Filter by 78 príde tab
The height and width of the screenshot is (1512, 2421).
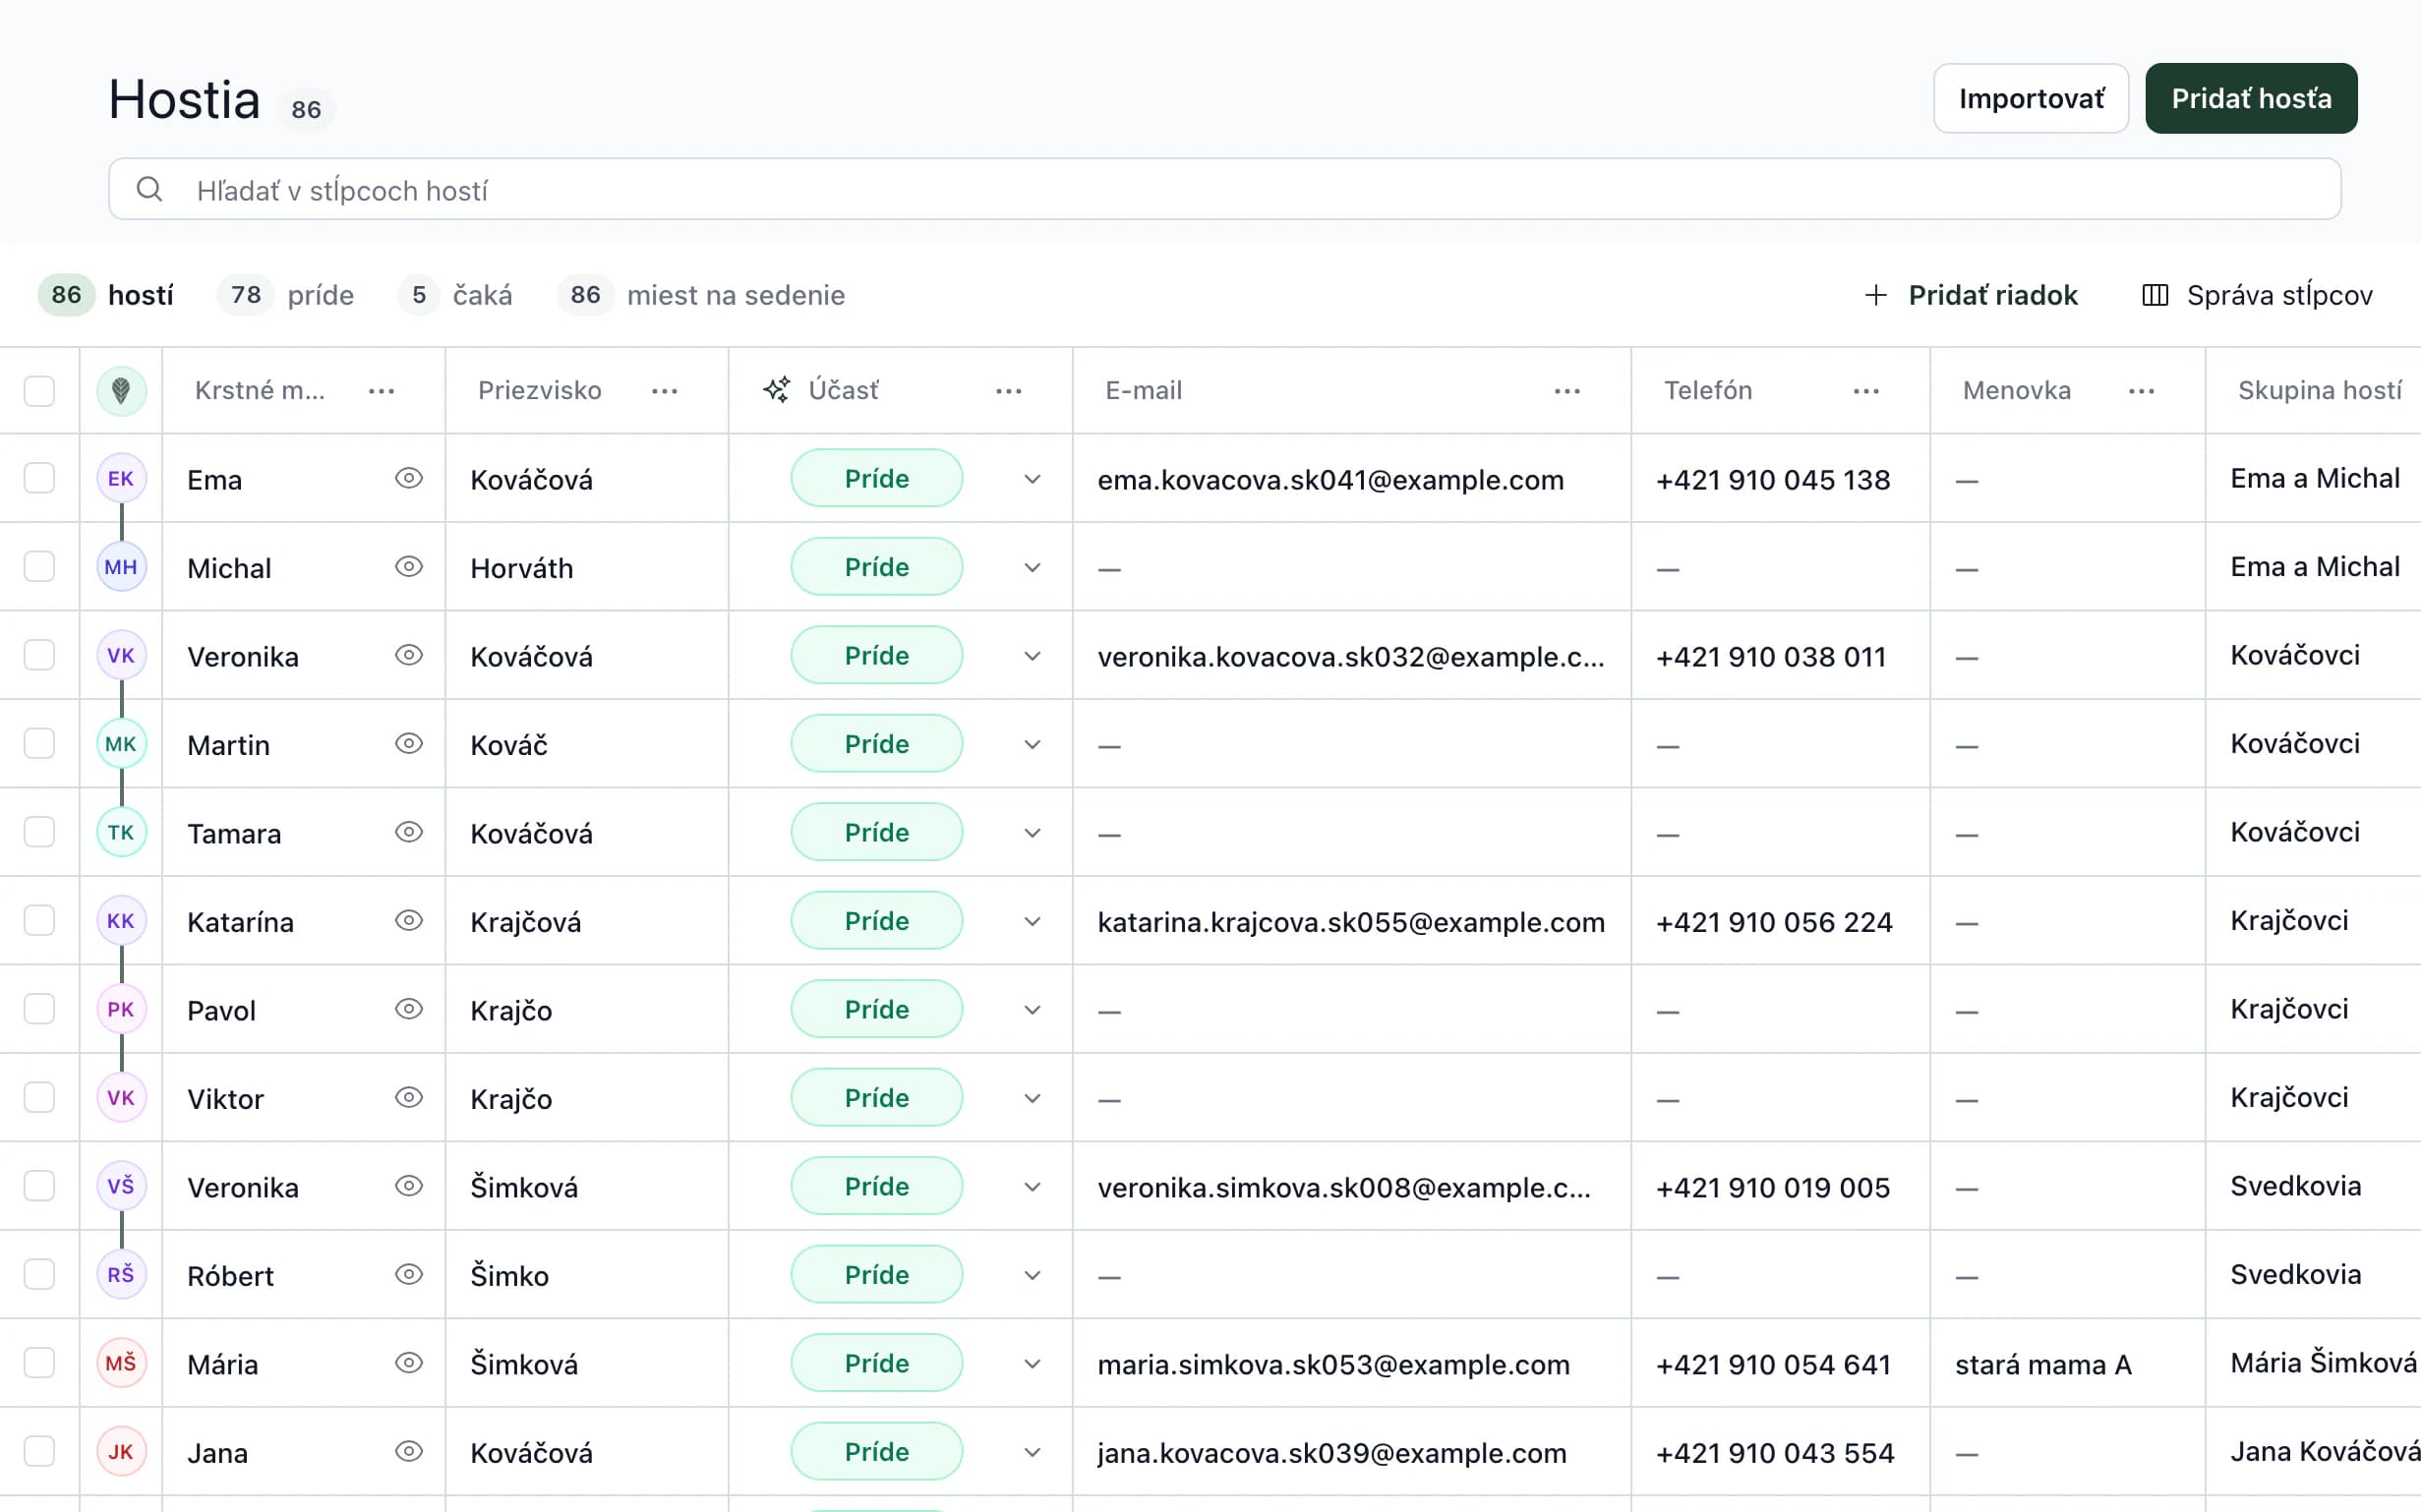[x=286, y=295]
